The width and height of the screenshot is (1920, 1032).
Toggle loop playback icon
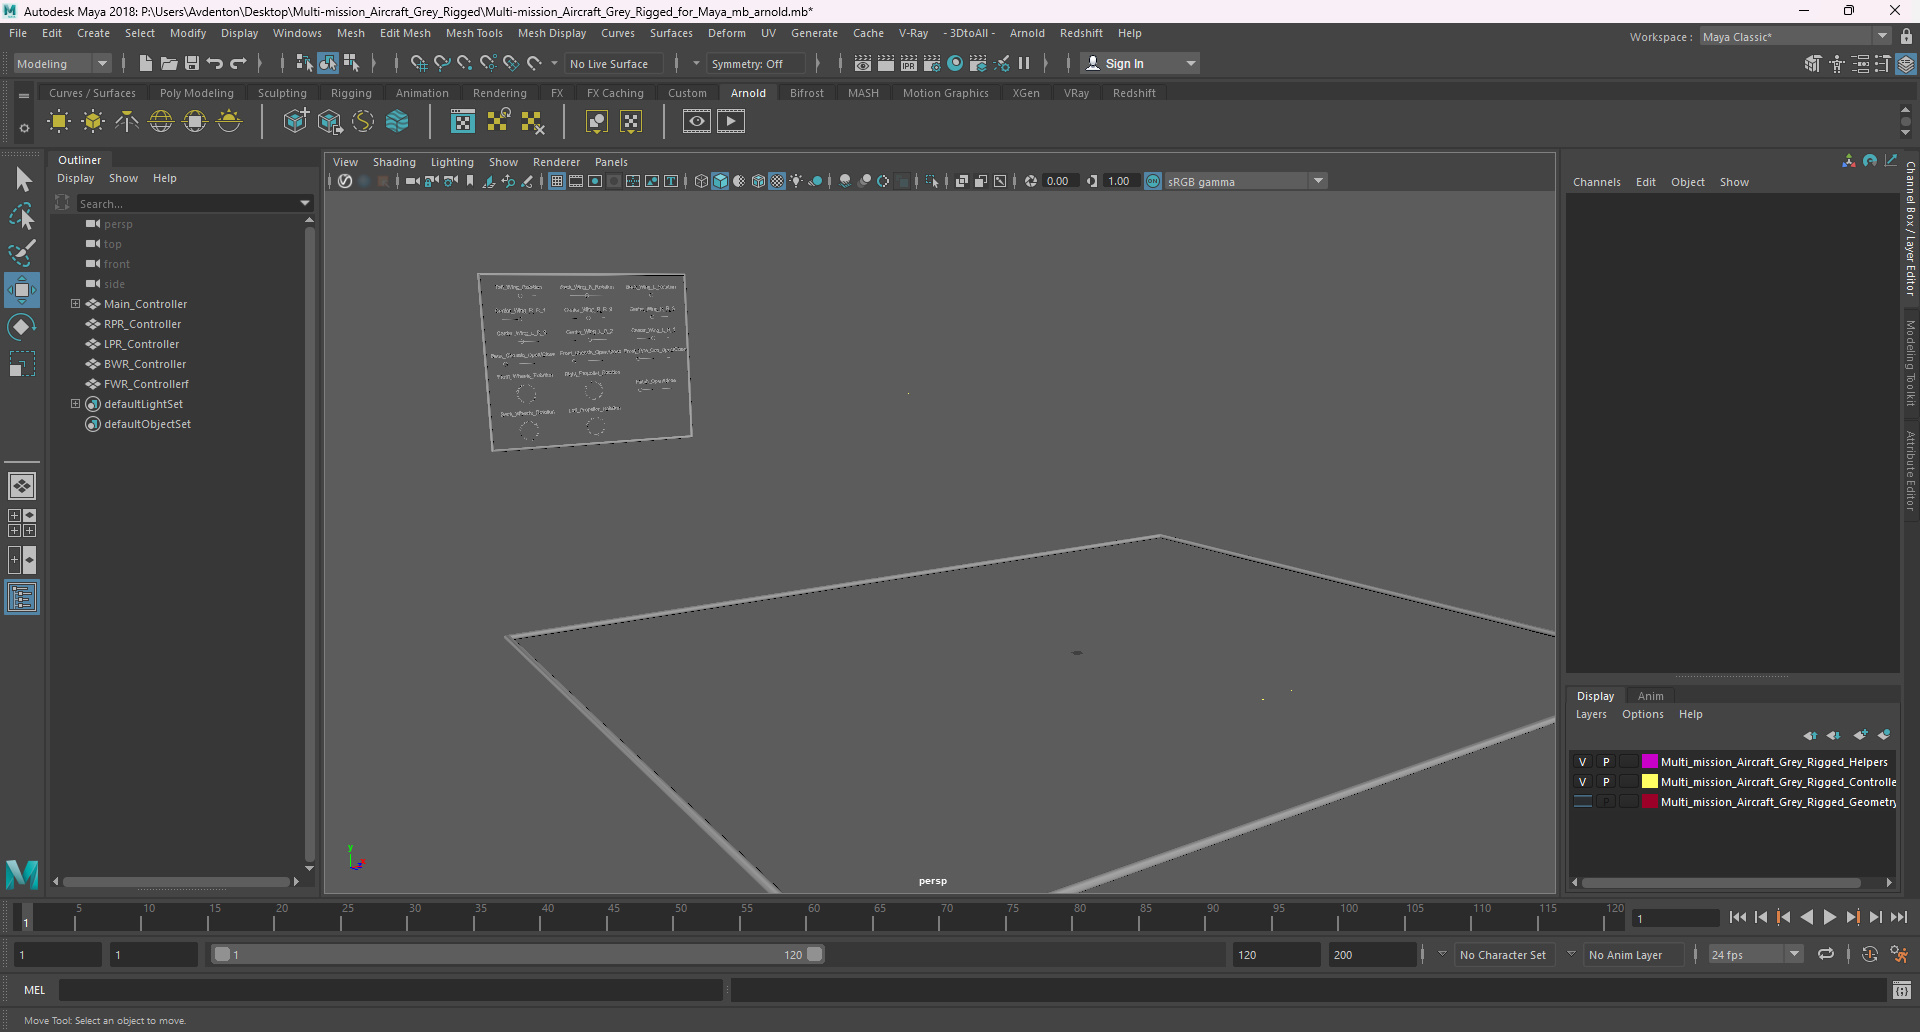pos(1826,955)
